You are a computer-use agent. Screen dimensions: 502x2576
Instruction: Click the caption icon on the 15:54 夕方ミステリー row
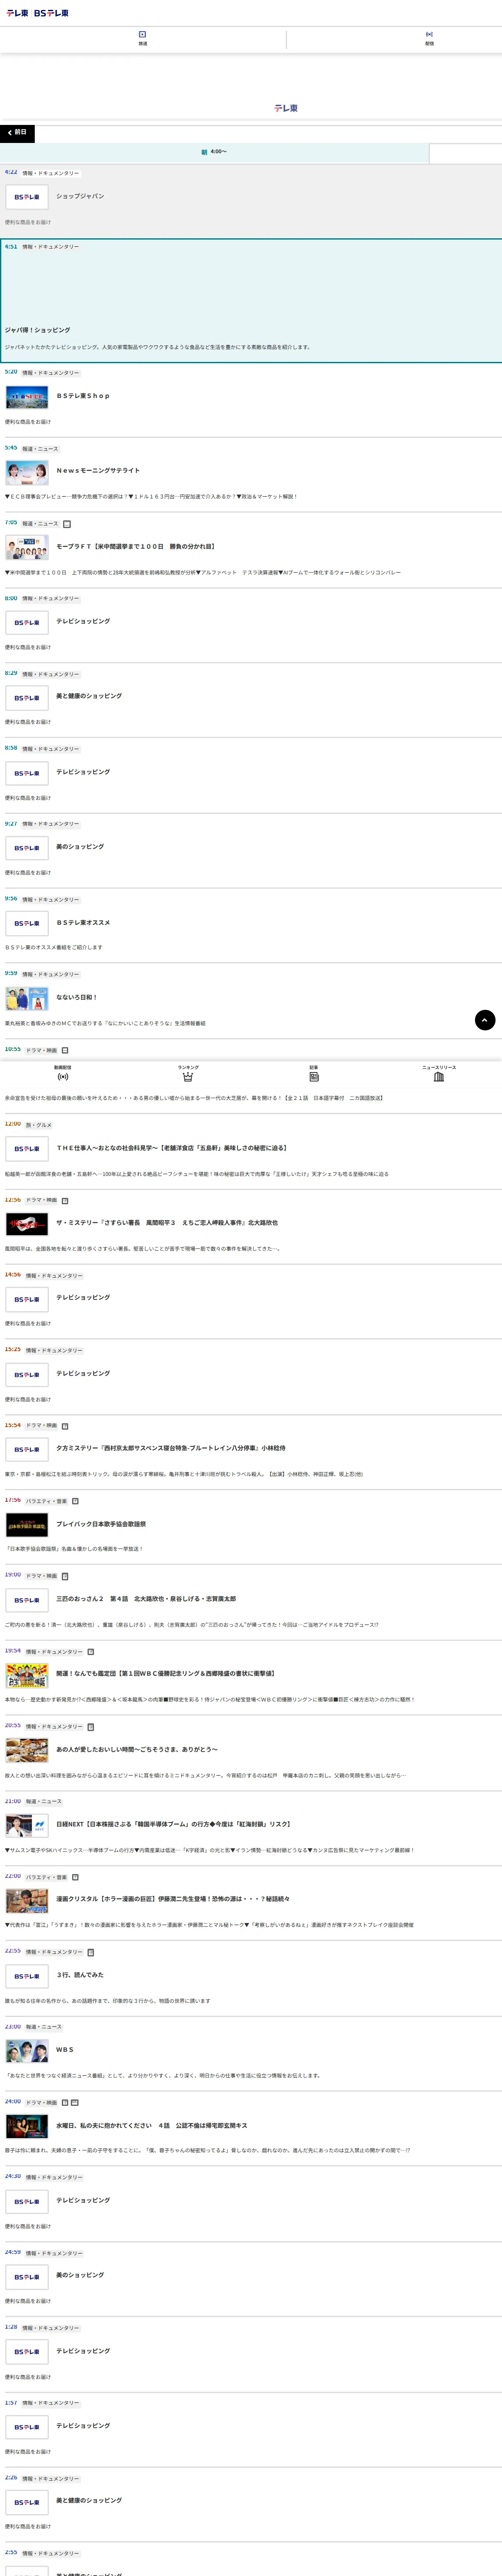click(65, 1426)
